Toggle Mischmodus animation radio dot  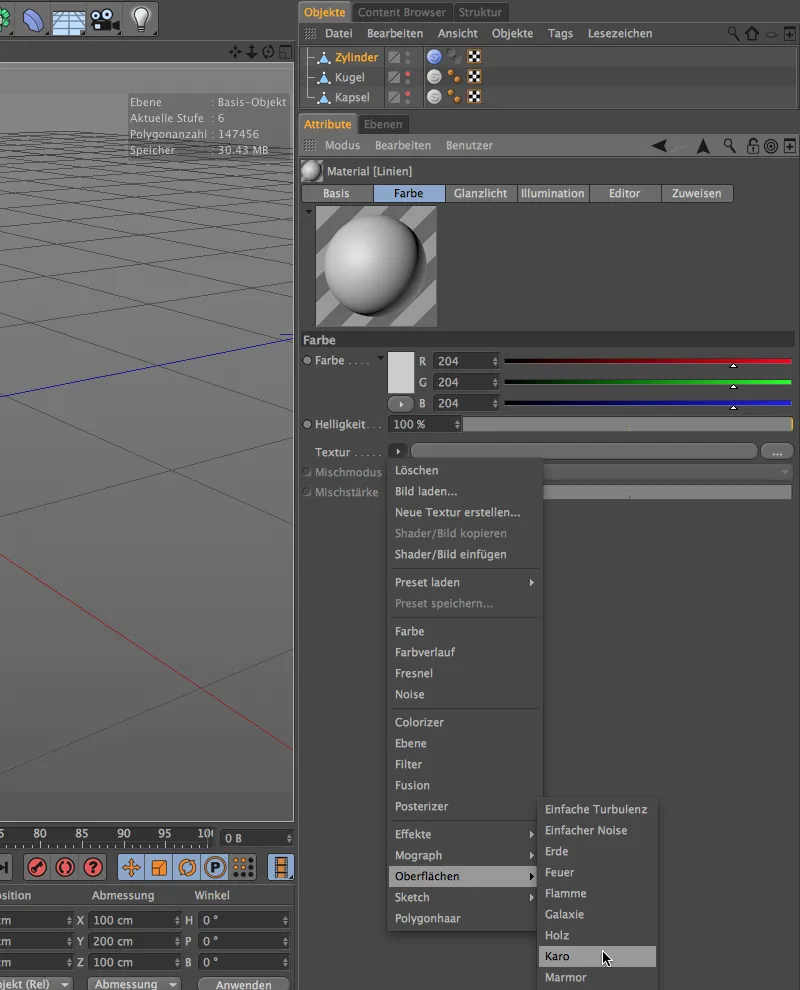(307, 472)
